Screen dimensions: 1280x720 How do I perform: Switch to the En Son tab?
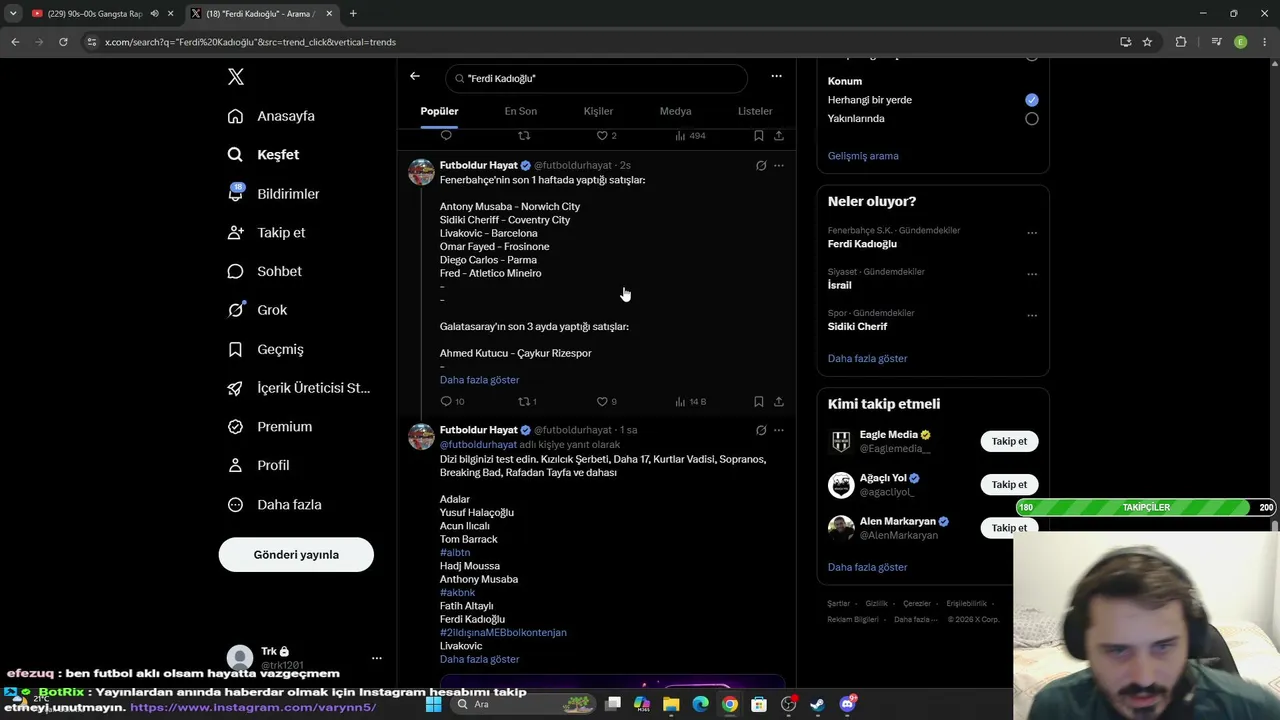[520, 111]
